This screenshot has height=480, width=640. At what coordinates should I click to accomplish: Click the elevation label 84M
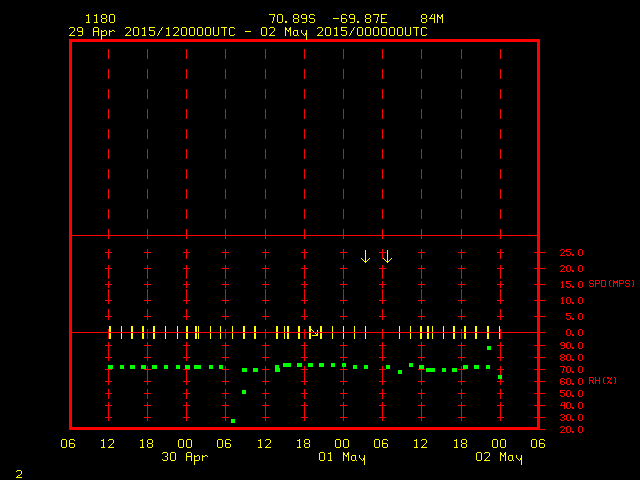(432, 19)
